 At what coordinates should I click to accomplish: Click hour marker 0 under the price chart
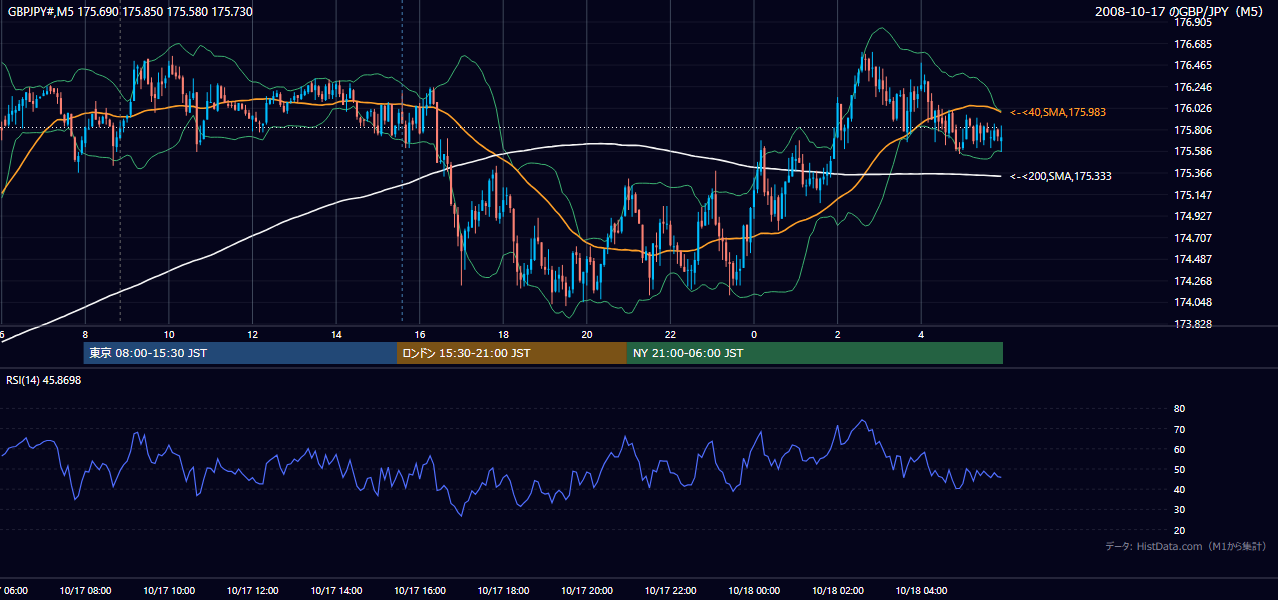coord(754,334)
